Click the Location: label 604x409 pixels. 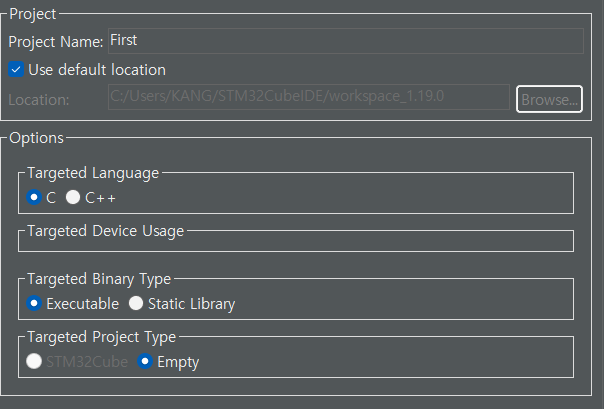click(39, 100)
